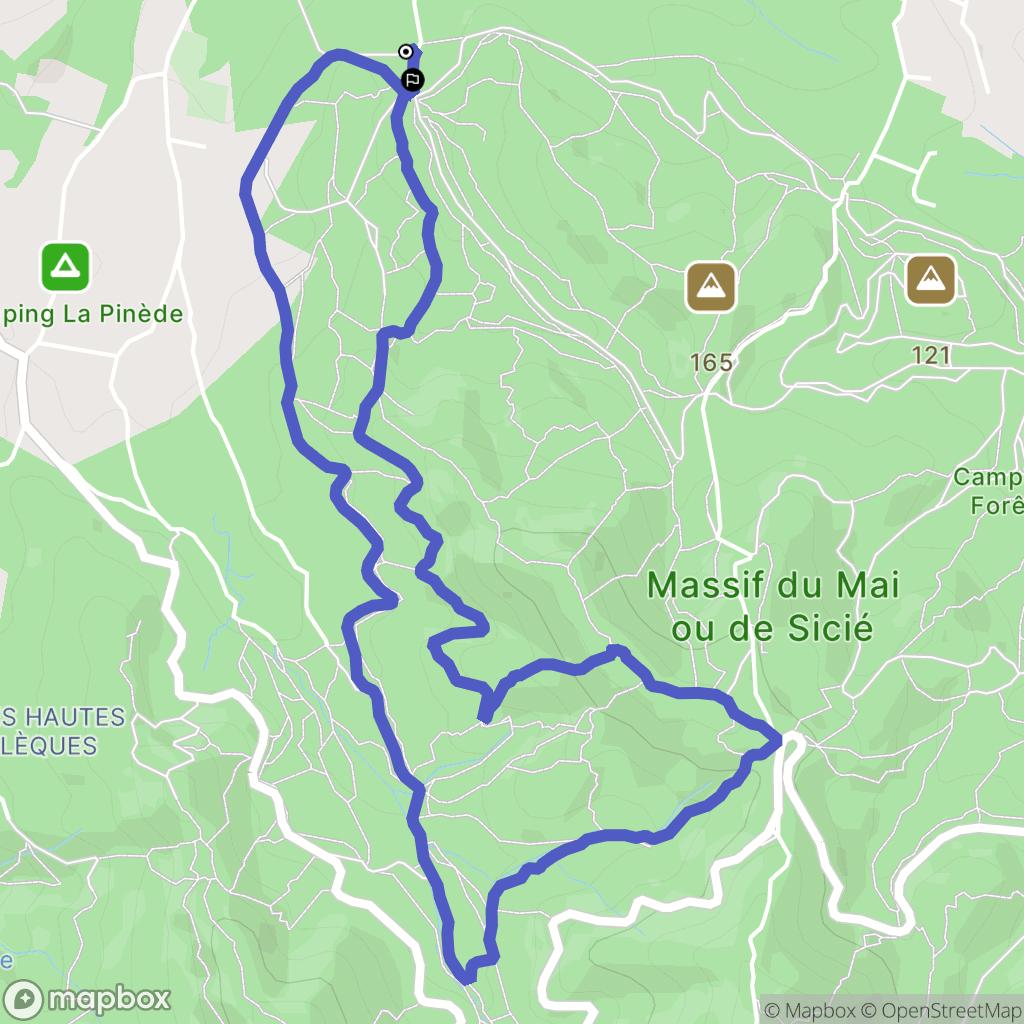Select the green Camping La Pinède tent icon

[65, 266]
